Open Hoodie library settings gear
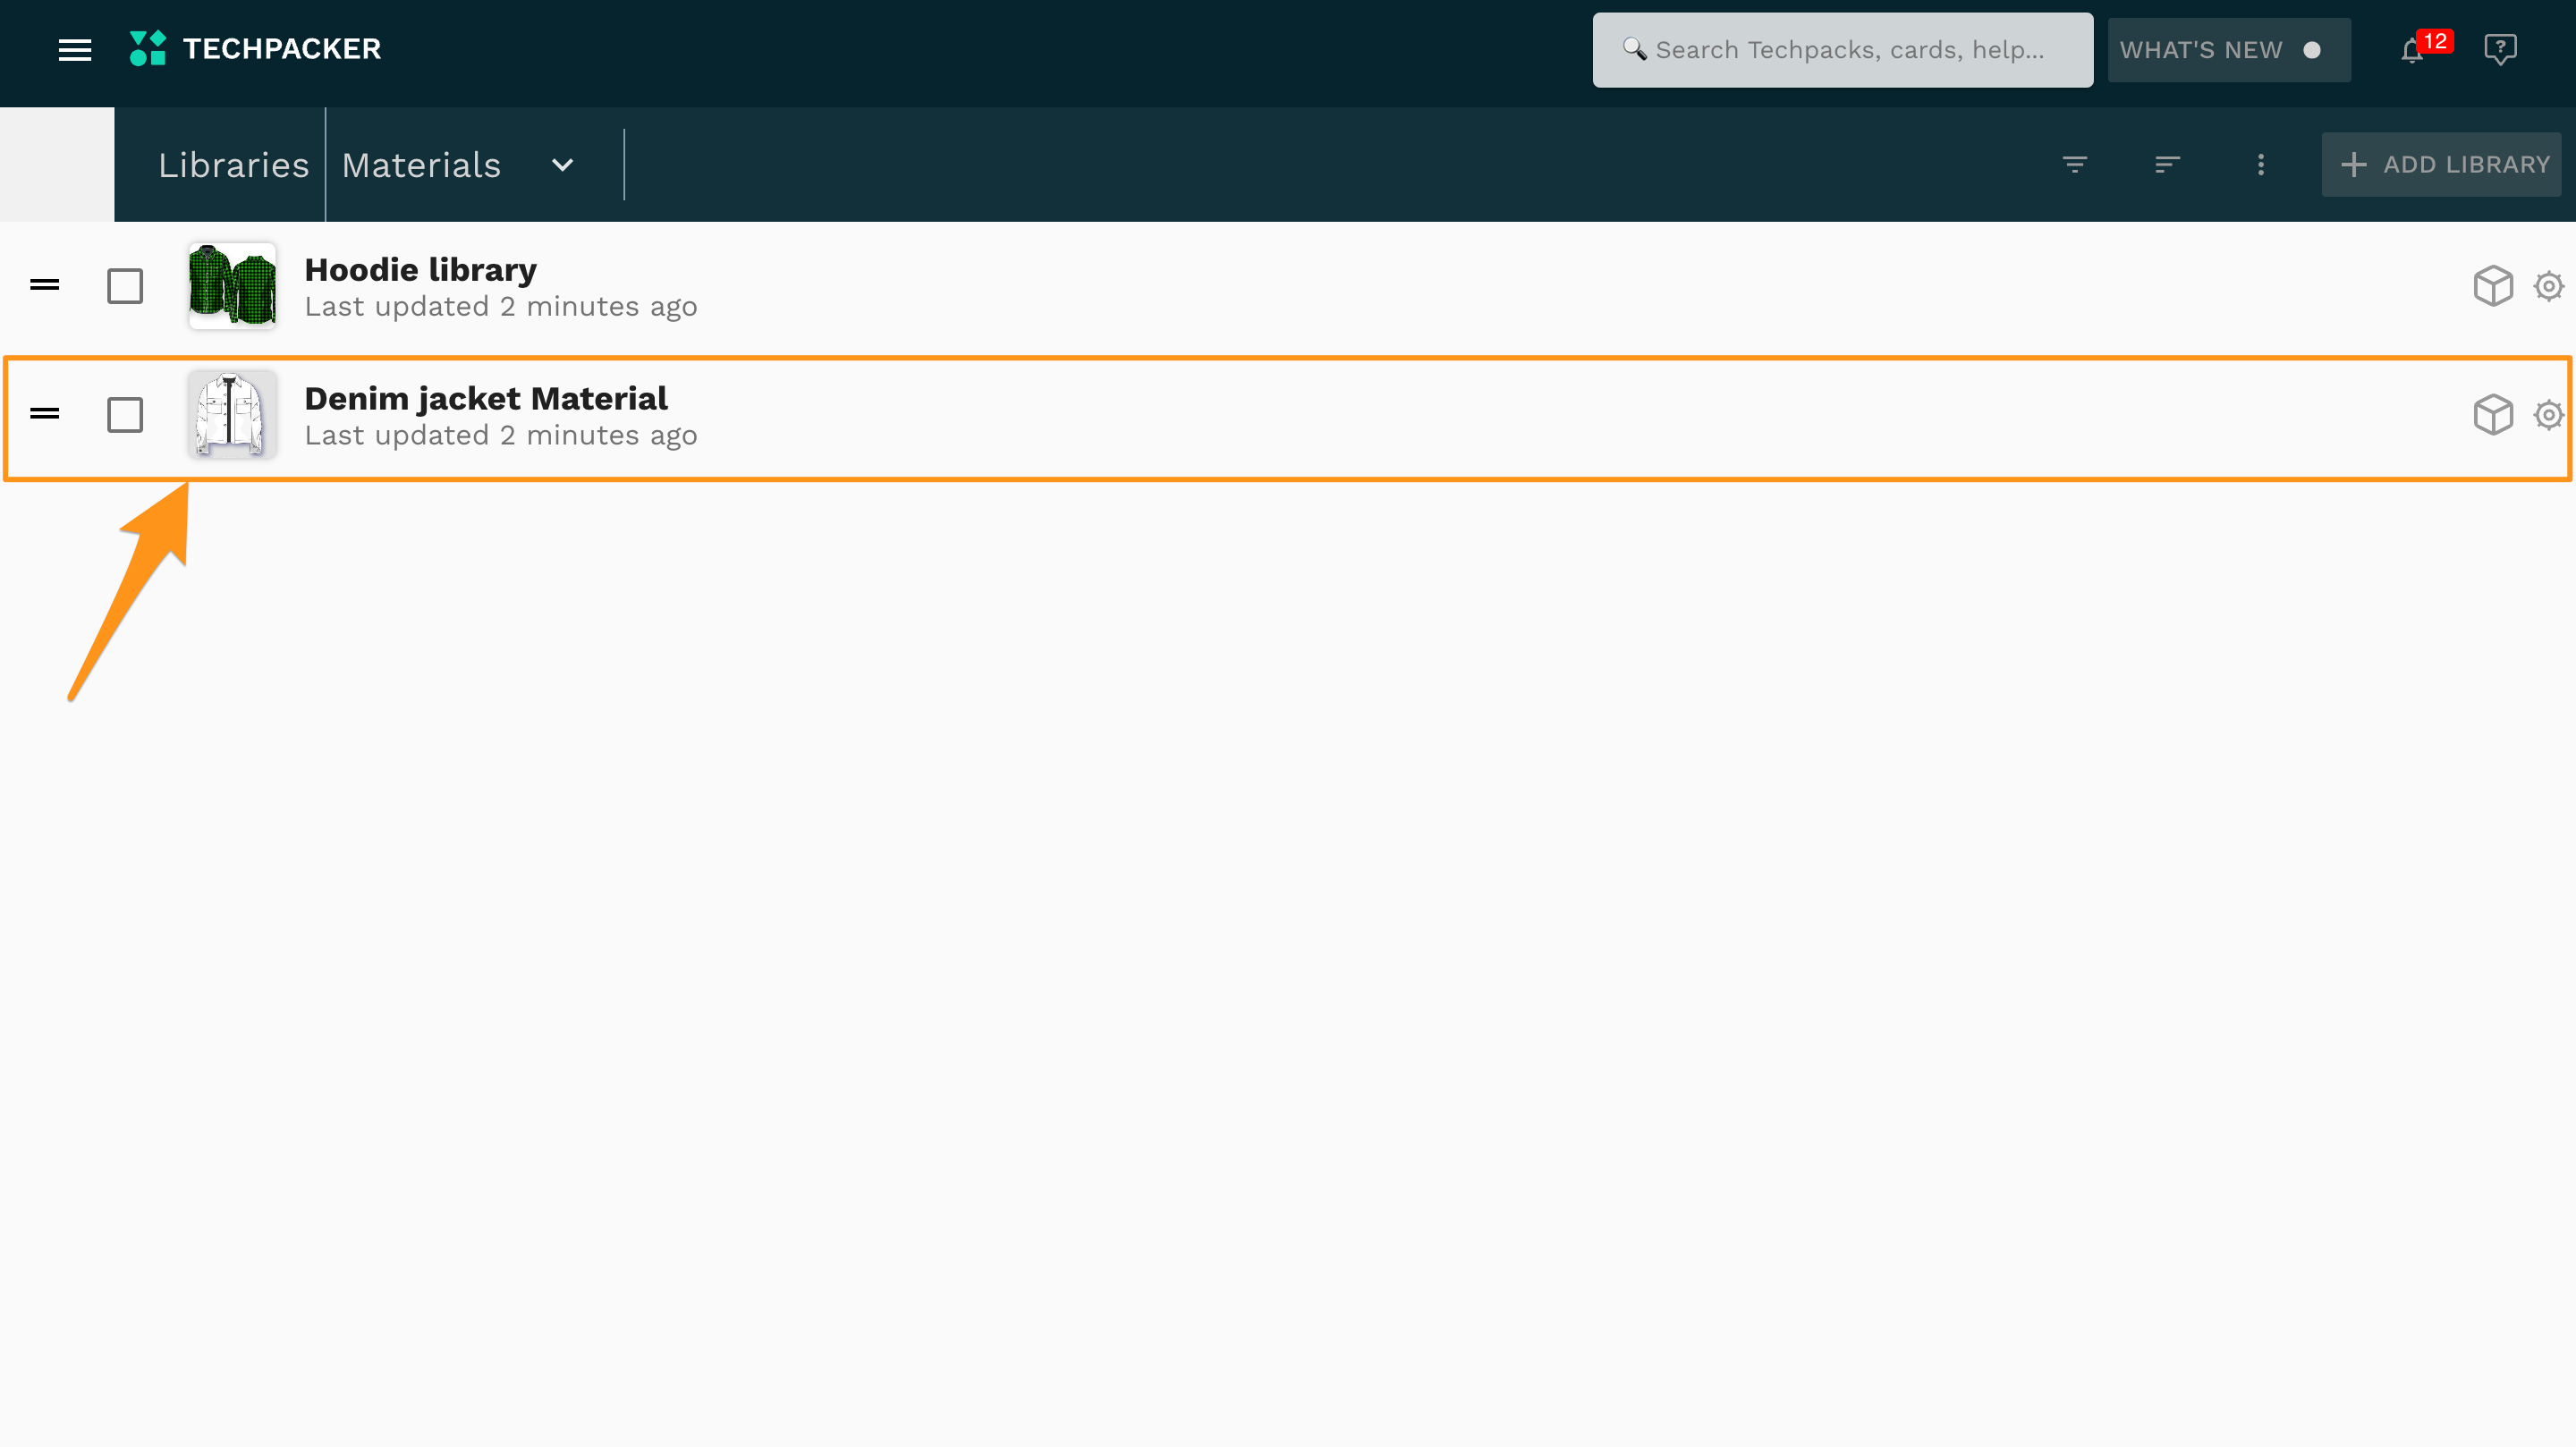 (x=2548, y=286)
